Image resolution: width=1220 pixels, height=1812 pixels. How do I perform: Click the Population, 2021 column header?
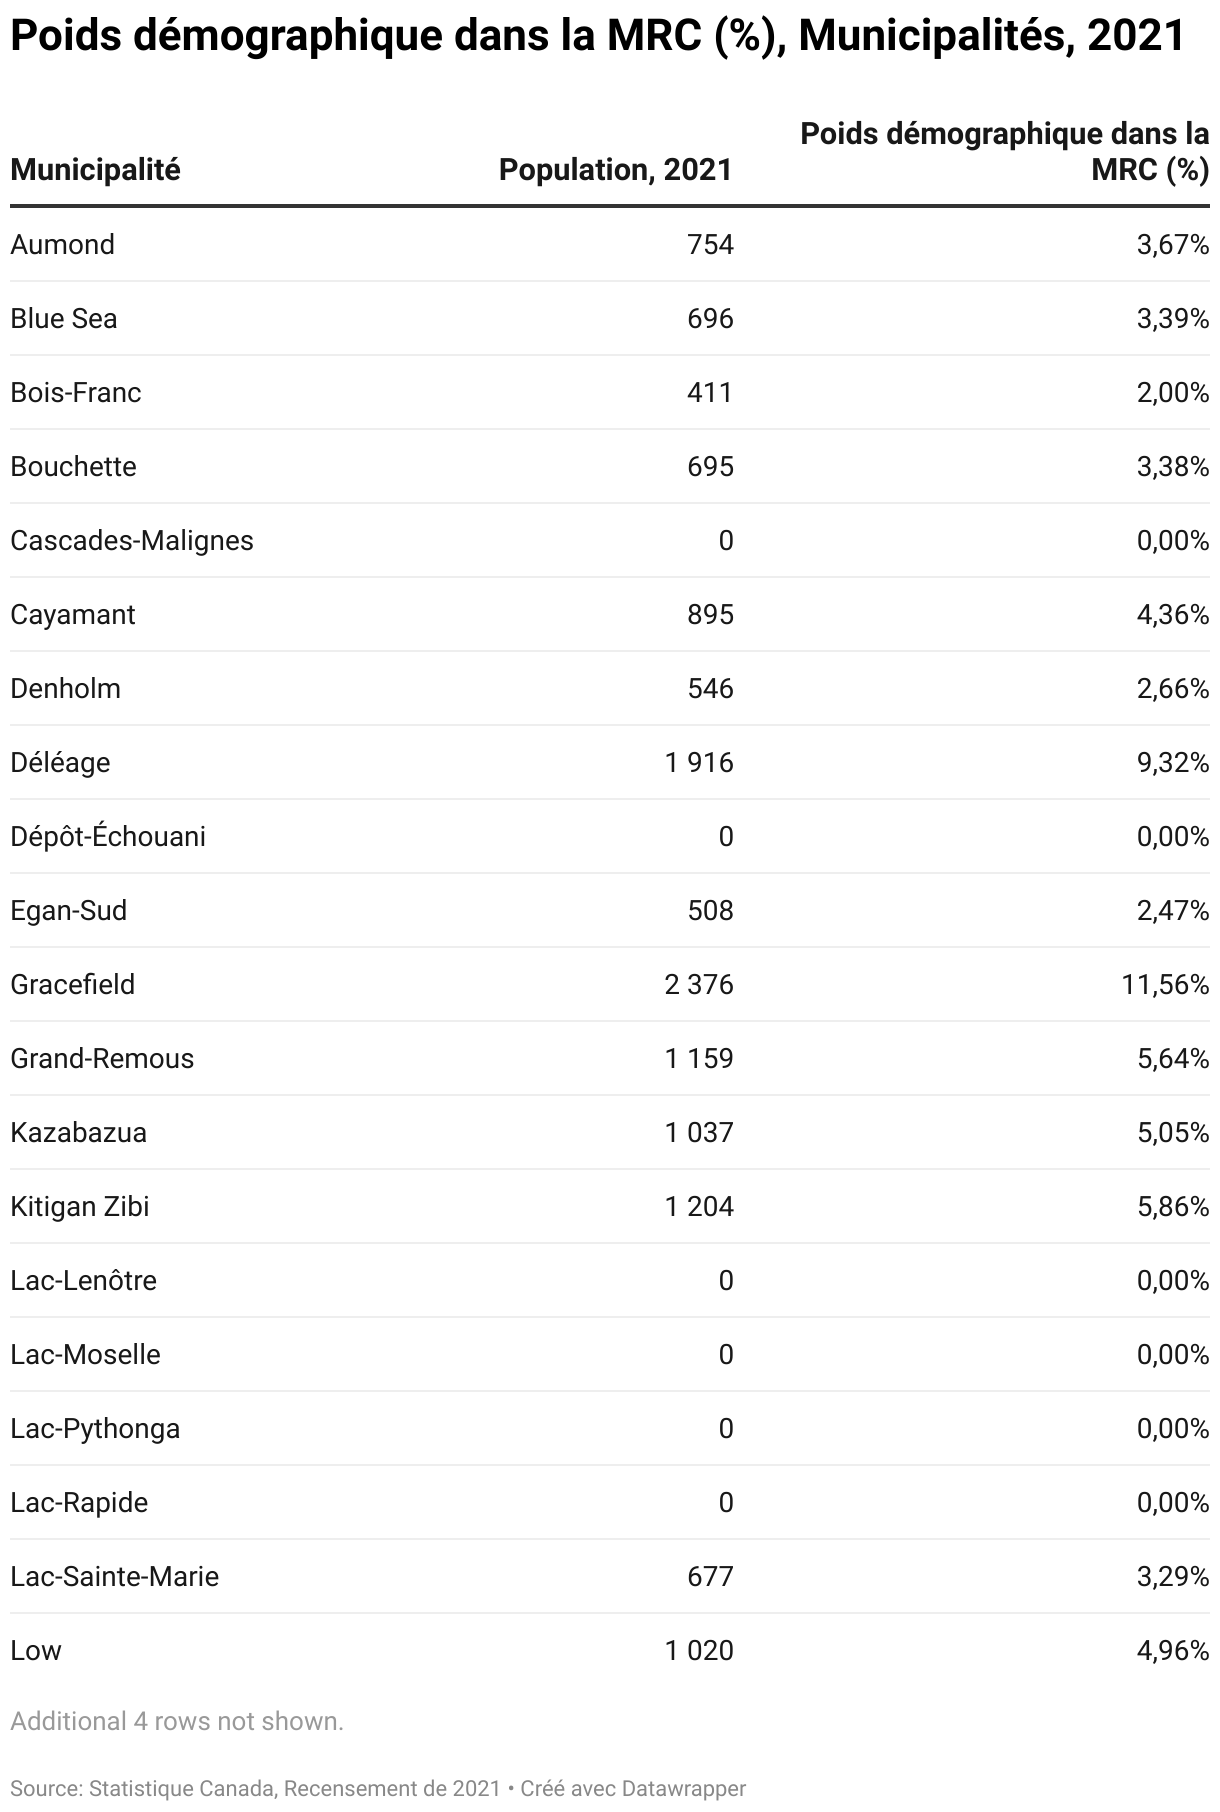point(616,170)
